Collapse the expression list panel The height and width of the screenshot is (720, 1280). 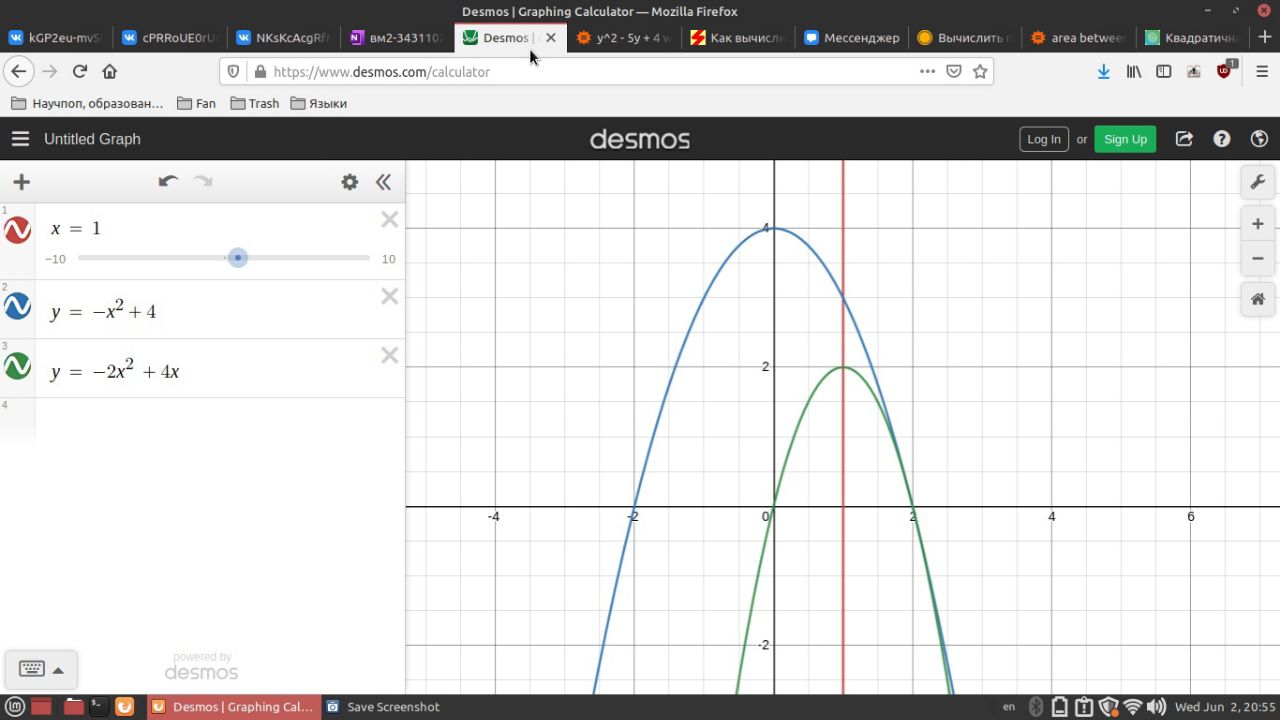383,182
